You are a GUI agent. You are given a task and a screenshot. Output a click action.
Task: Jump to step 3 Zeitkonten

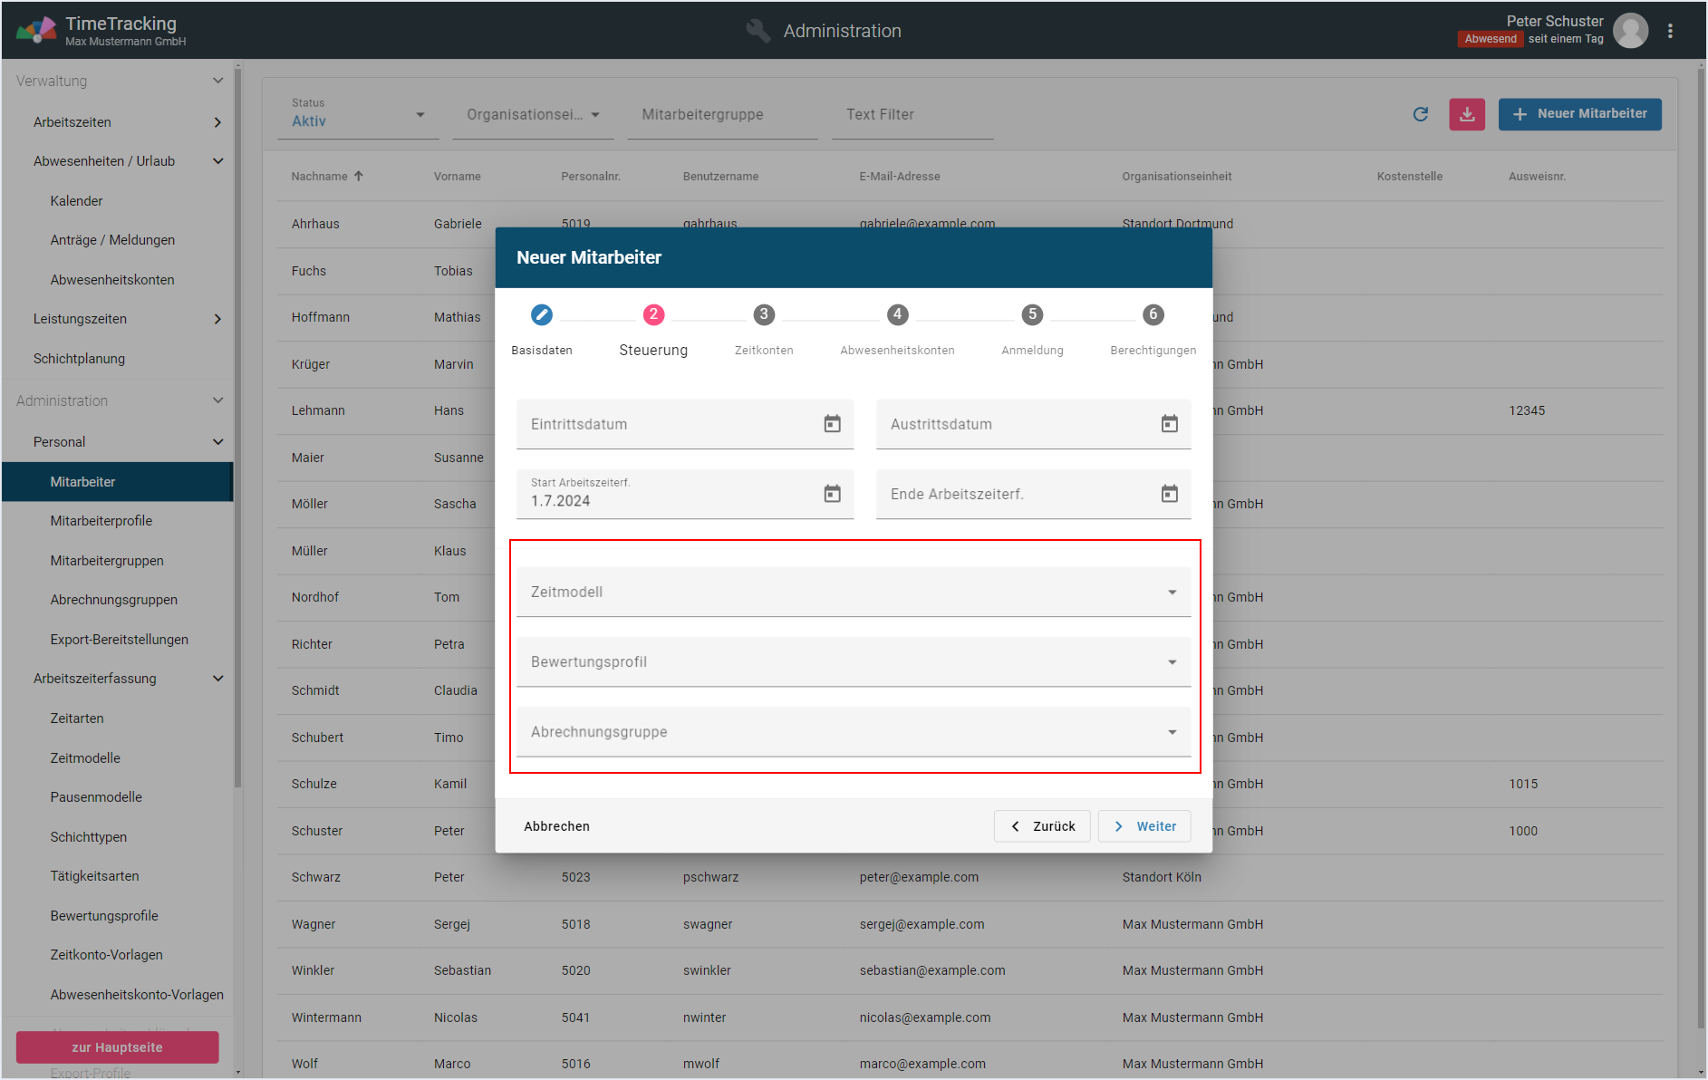[x=763, y=315]
